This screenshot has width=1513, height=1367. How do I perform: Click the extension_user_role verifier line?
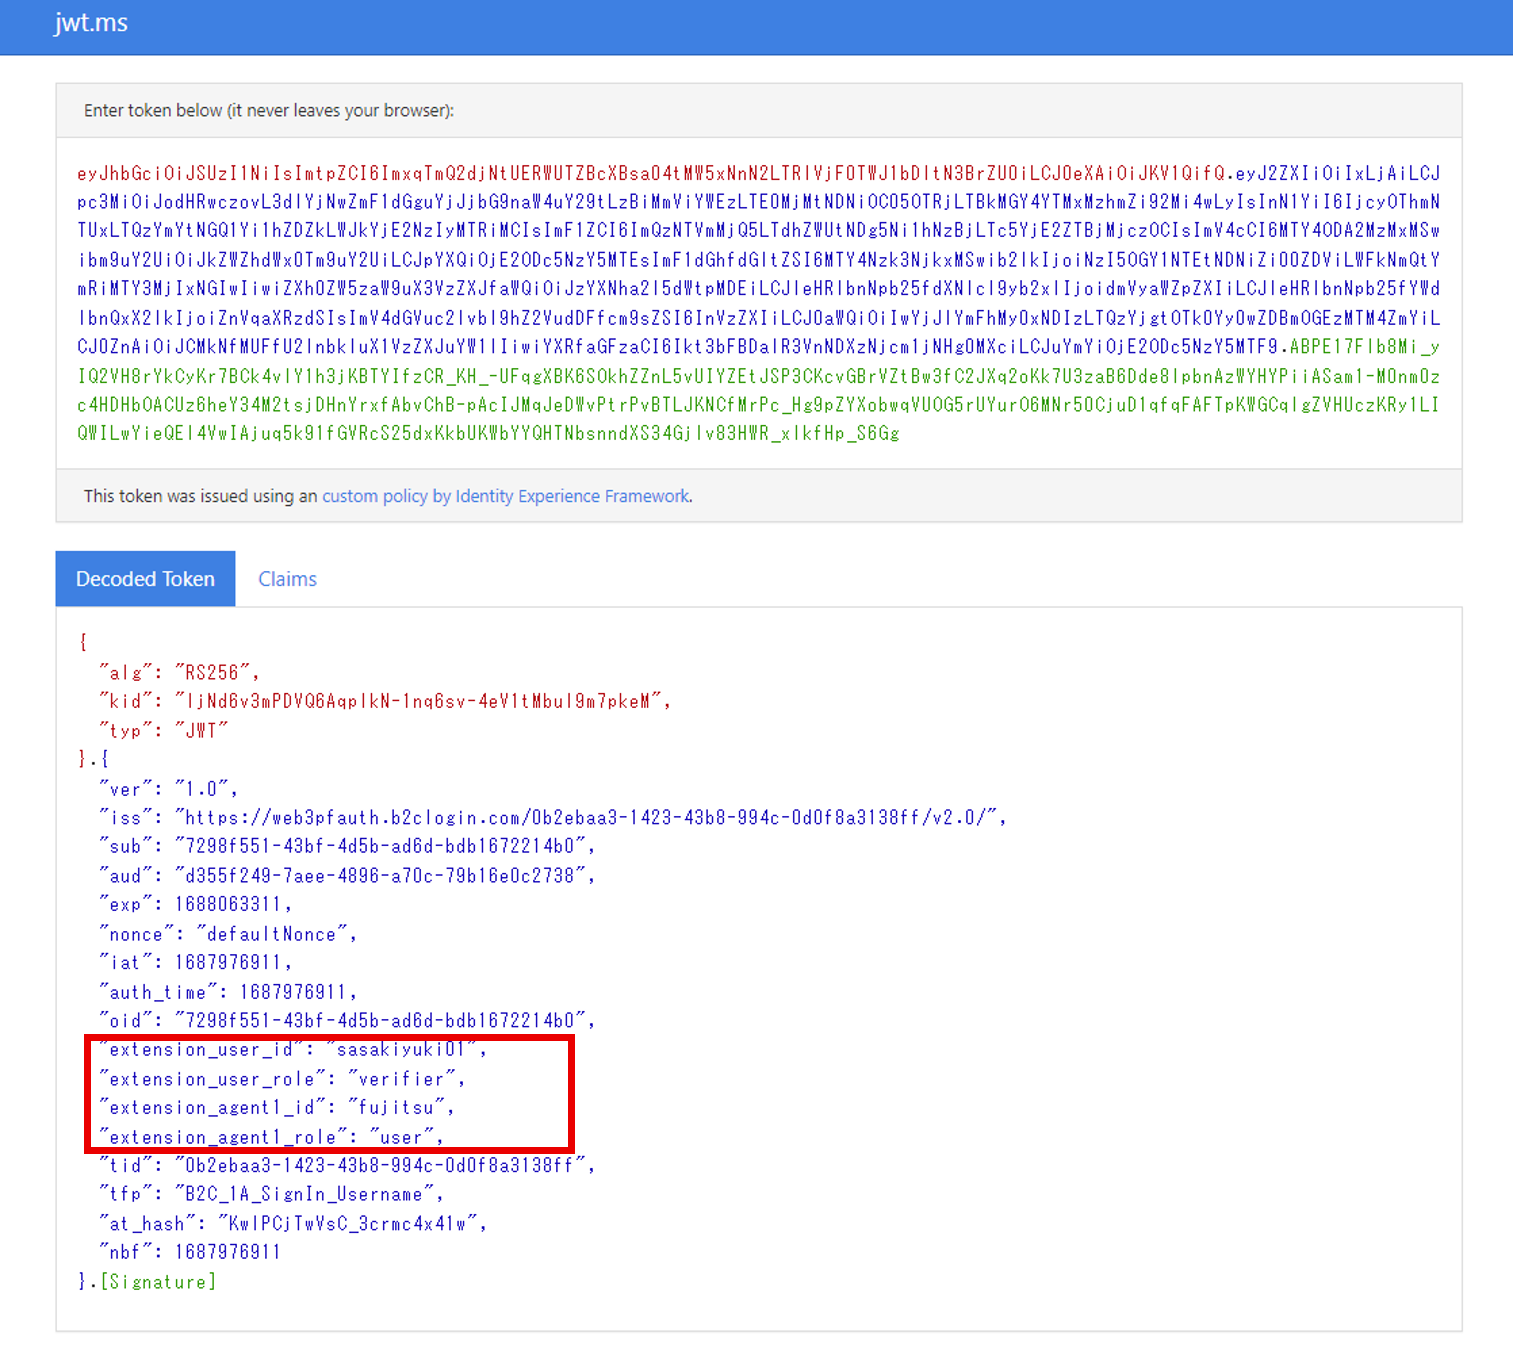point(282,1079)
